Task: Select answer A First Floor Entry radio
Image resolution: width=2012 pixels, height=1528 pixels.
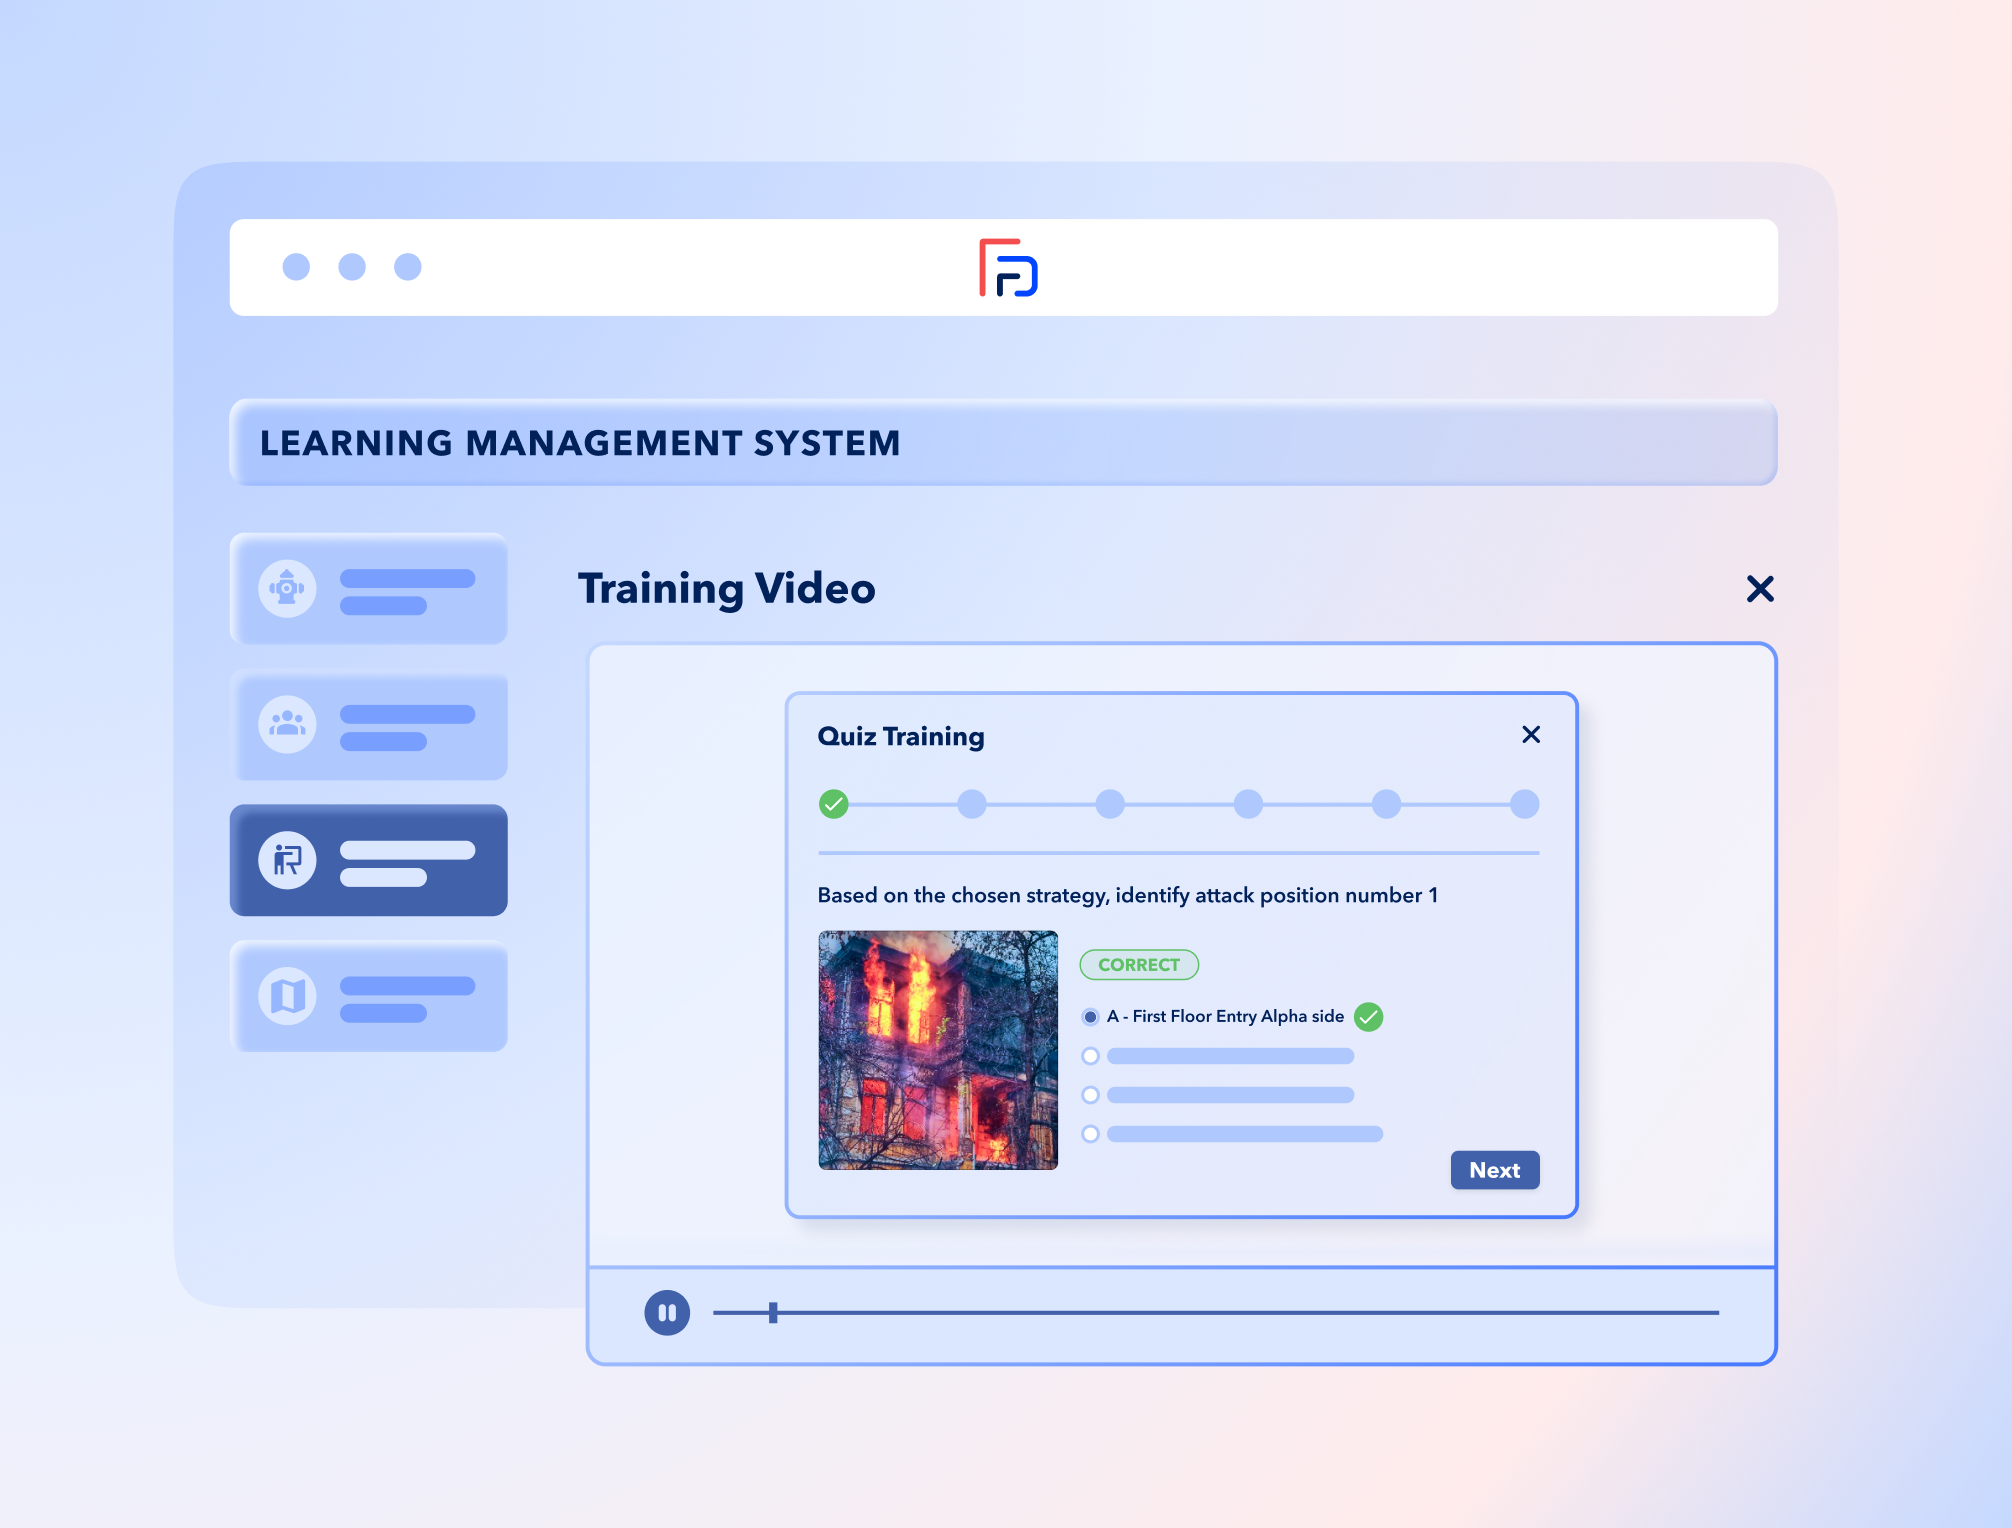Action: tap(1090, 1017)
